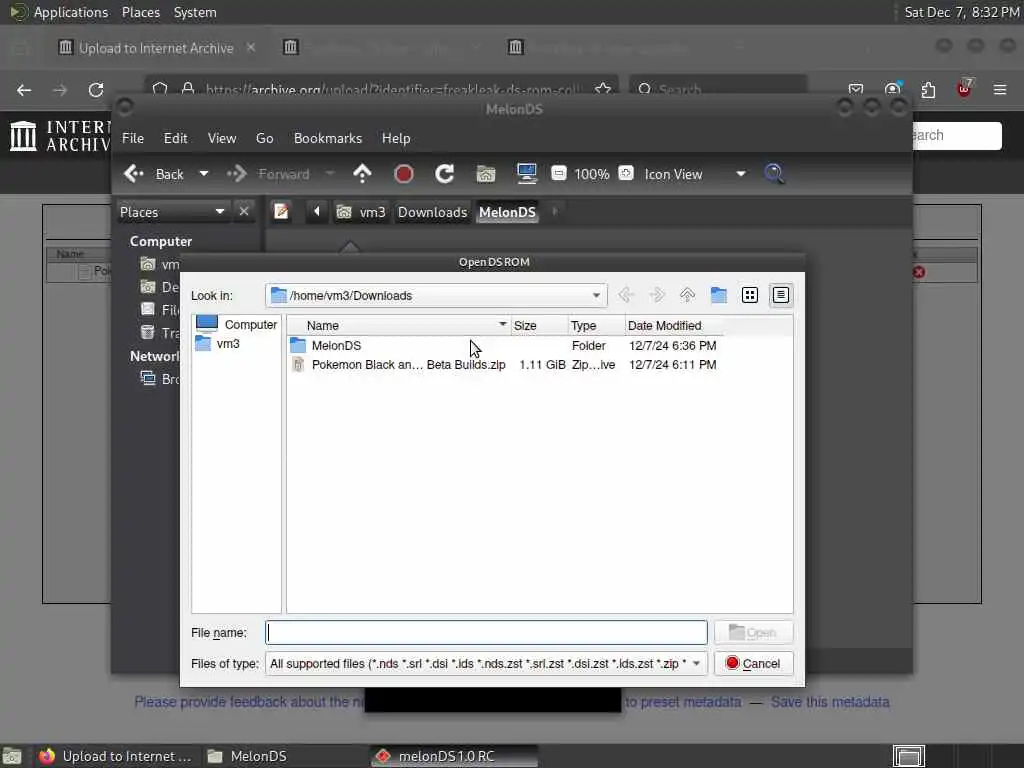Go back in Open DS ROM dialog
Viewport: 1024px width, 768px height.
point(626,295)
